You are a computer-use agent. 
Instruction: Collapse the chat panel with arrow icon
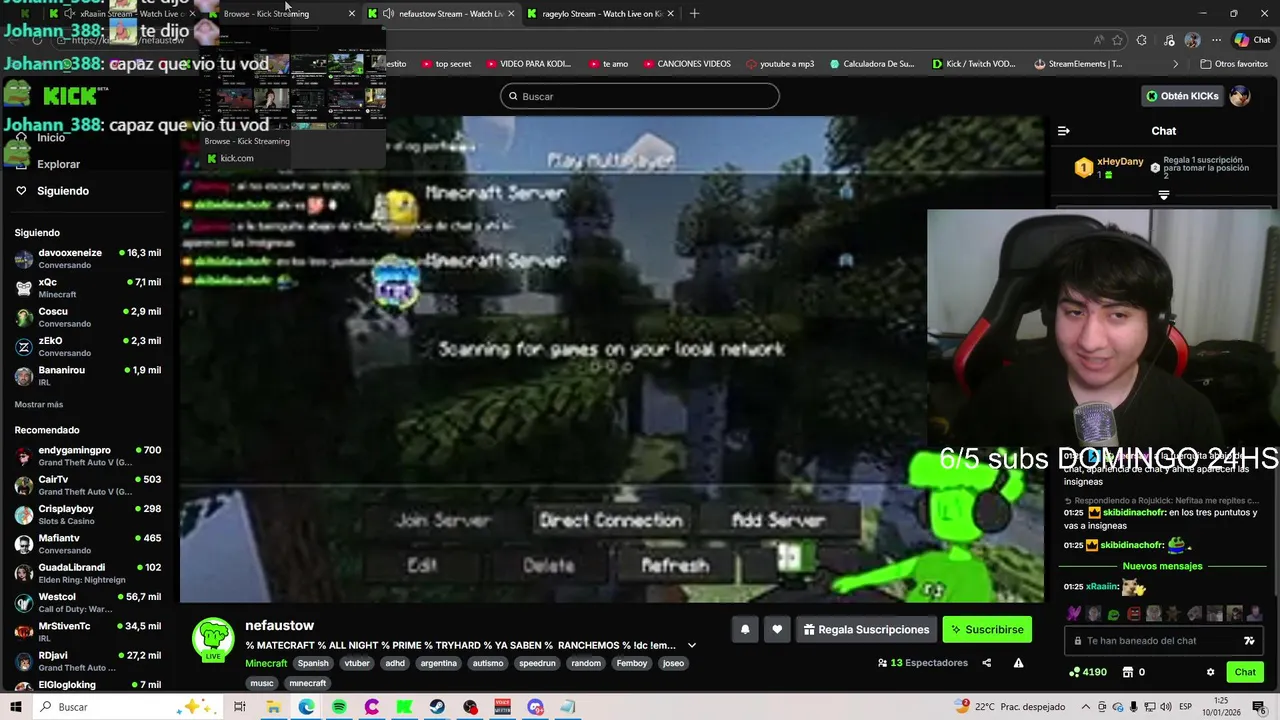pyautogui.click(x=1063, y=131)
